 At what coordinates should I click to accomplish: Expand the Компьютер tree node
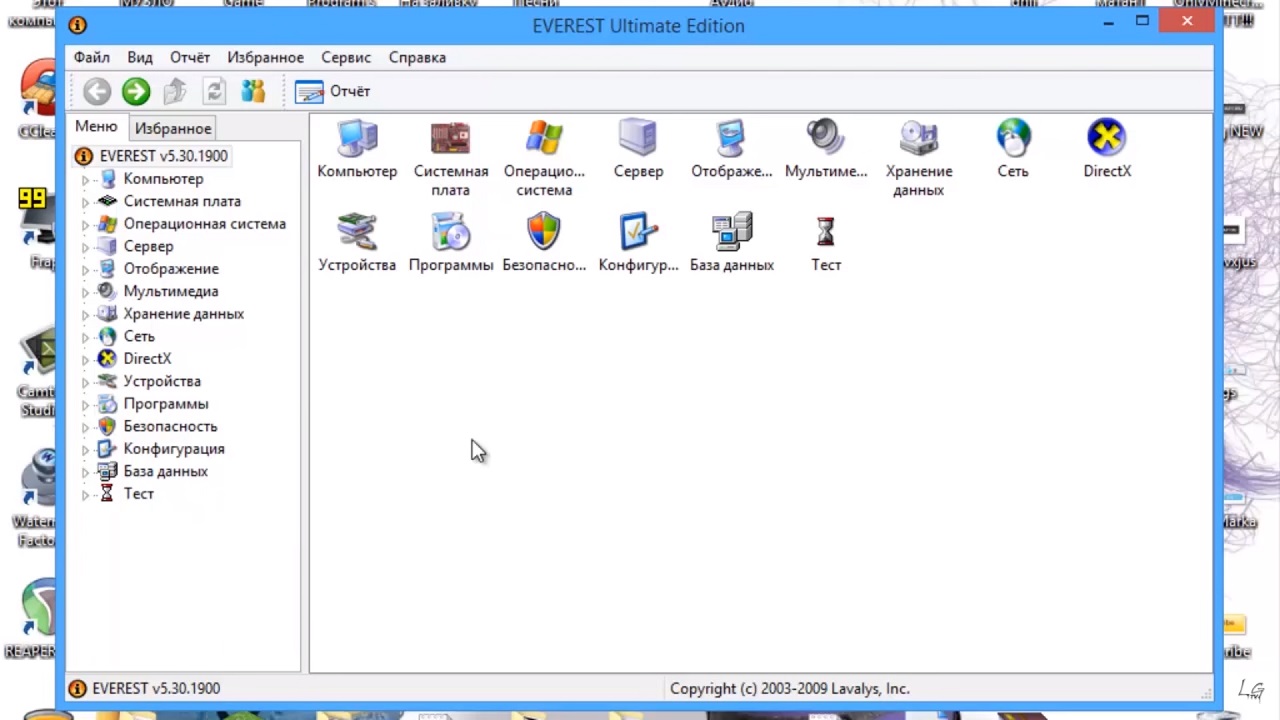click(x=85, y=180)
